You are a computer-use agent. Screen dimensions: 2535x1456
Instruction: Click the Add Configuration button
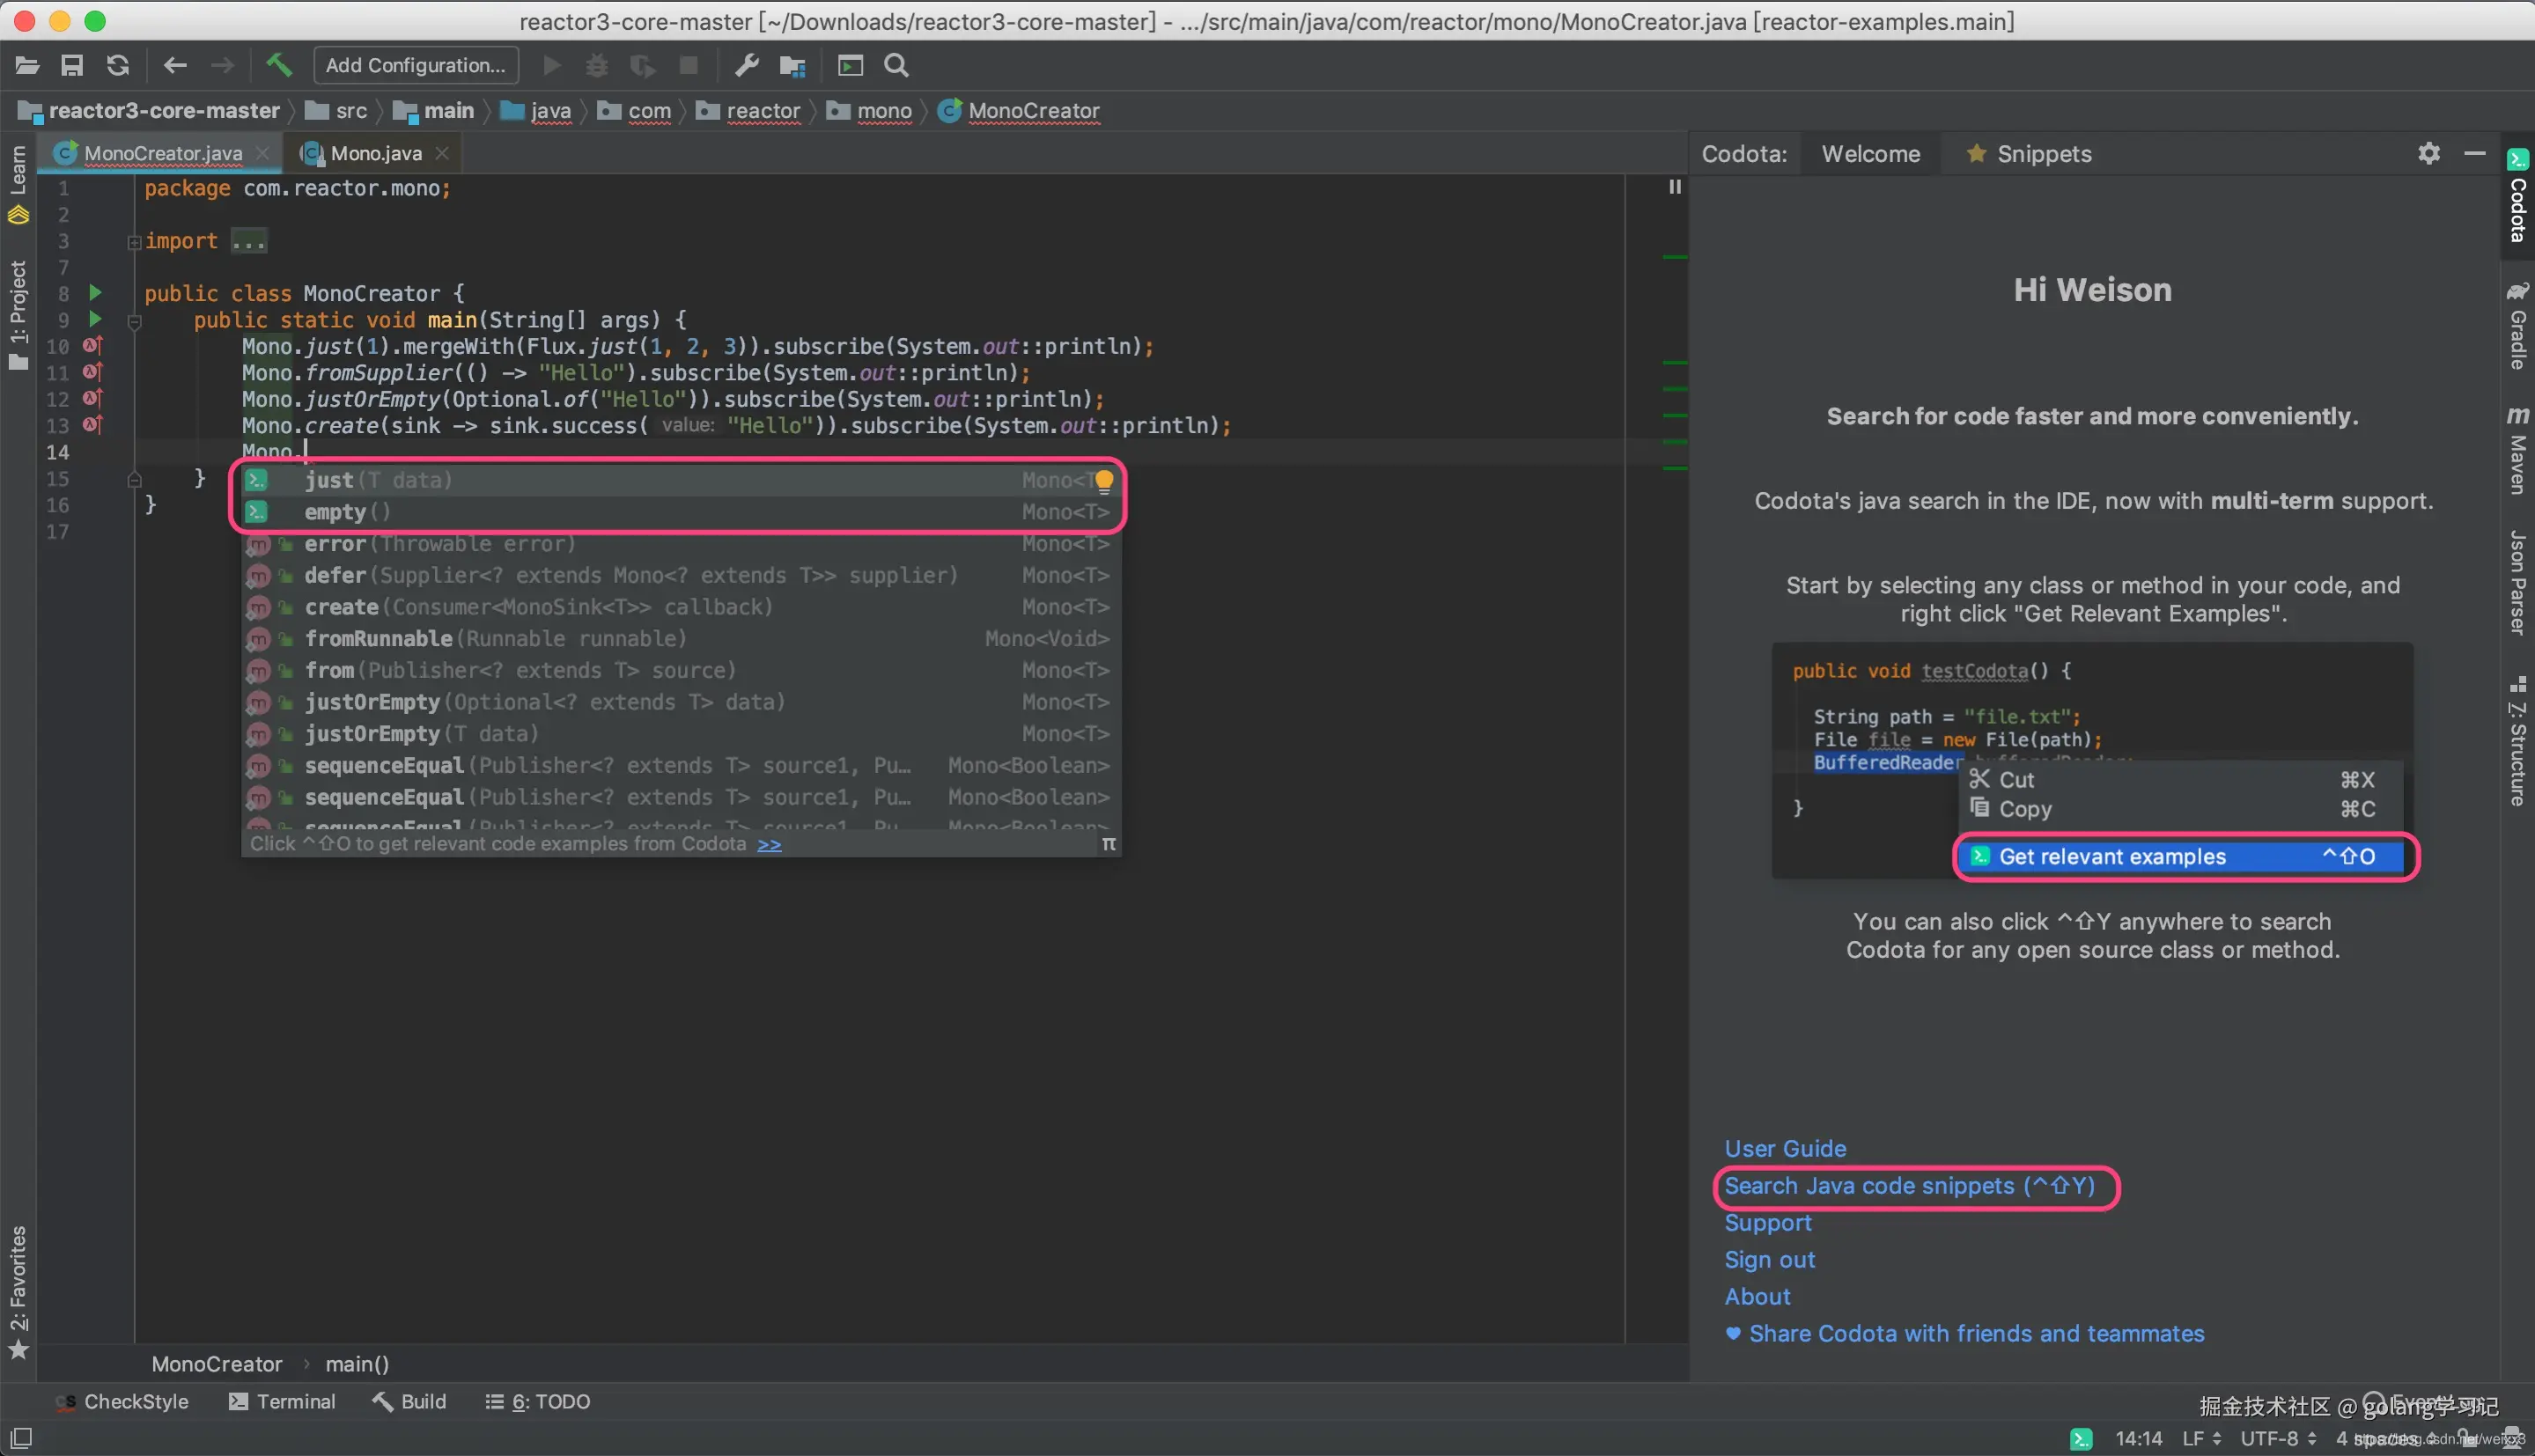click(415, 65)
